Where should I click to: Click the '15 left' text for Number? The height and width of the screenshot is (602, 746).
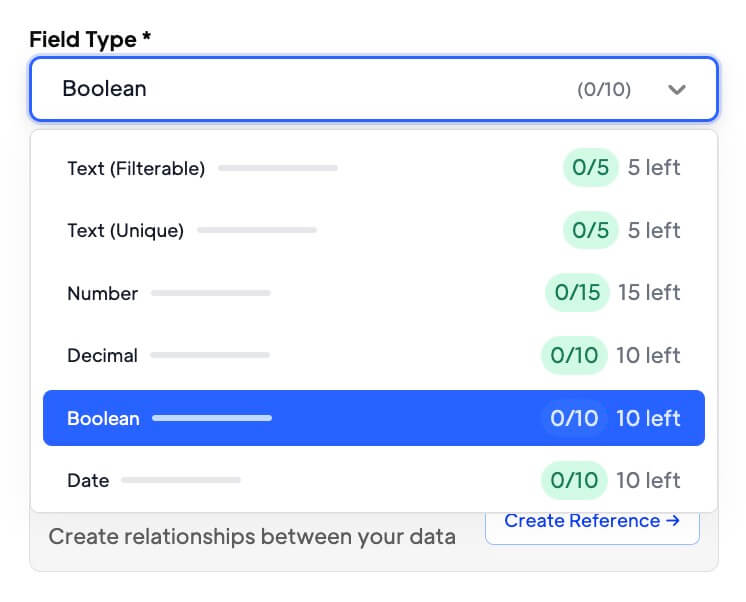[649, 293]
